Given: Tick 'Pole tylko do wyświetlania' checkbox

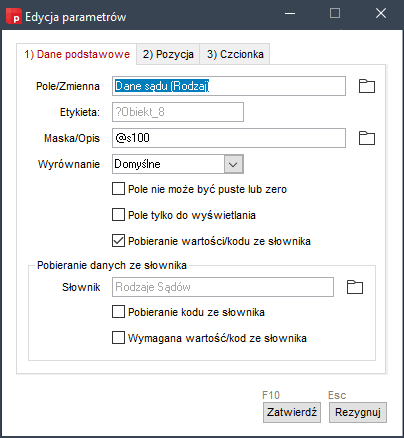Looking at the screenshot, I should point(118,215).
